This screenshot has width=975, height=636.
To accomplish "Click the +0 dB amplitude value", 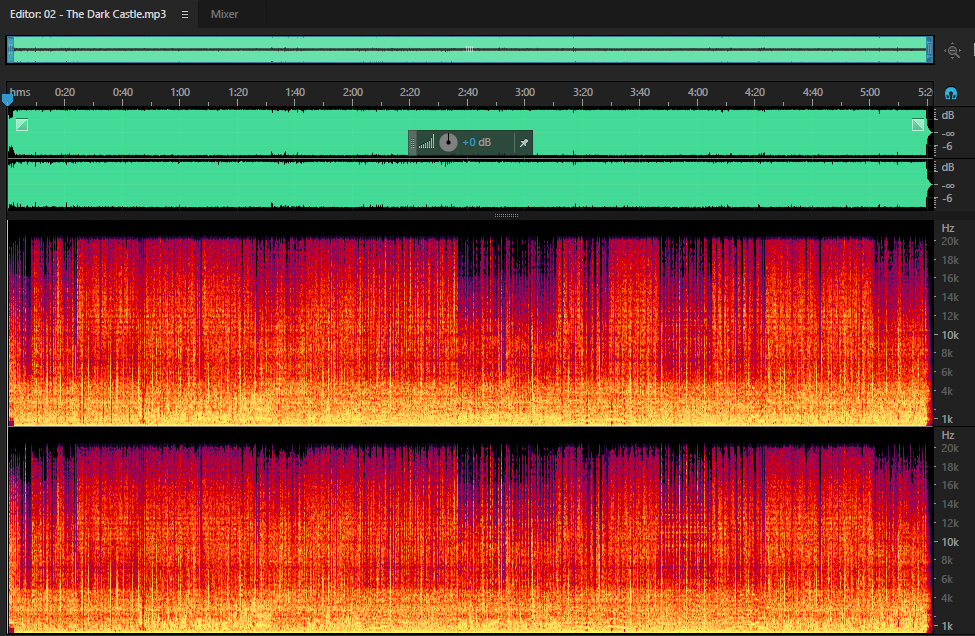I will click(477, 142).
